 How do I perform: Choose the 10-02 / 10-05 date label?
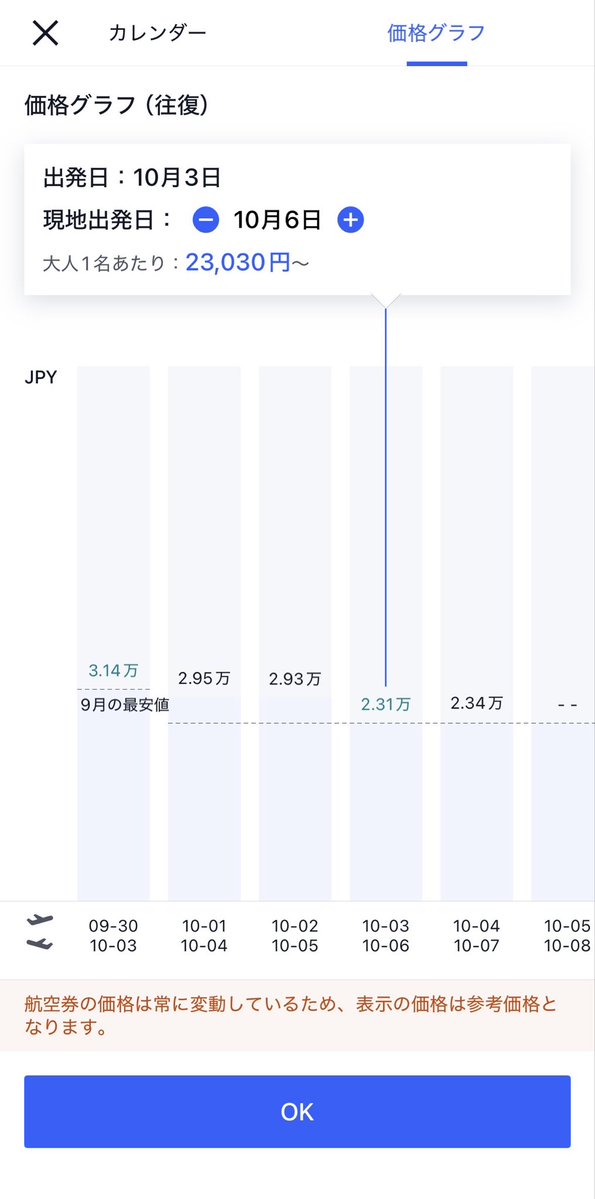coord(294,936)
